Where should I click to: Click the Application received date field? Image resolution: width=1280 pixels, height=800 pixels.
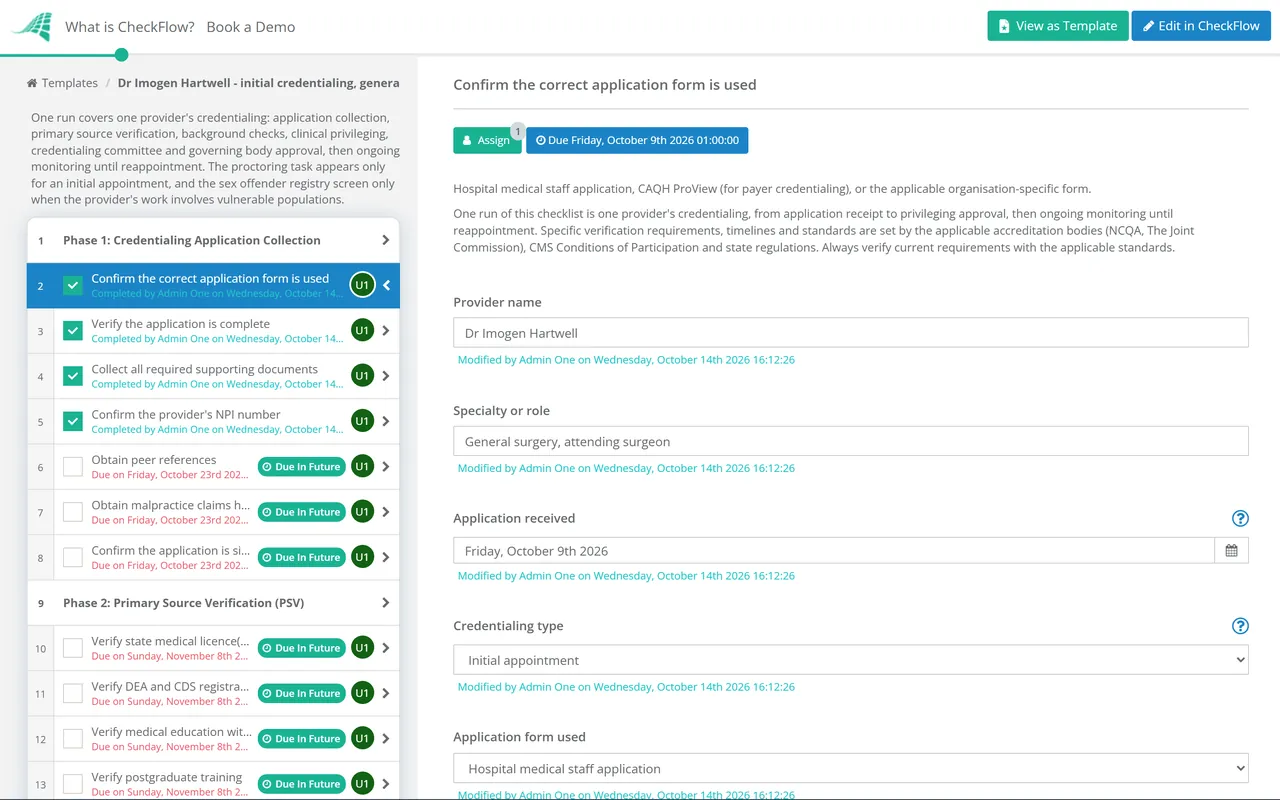click(834, 551)
